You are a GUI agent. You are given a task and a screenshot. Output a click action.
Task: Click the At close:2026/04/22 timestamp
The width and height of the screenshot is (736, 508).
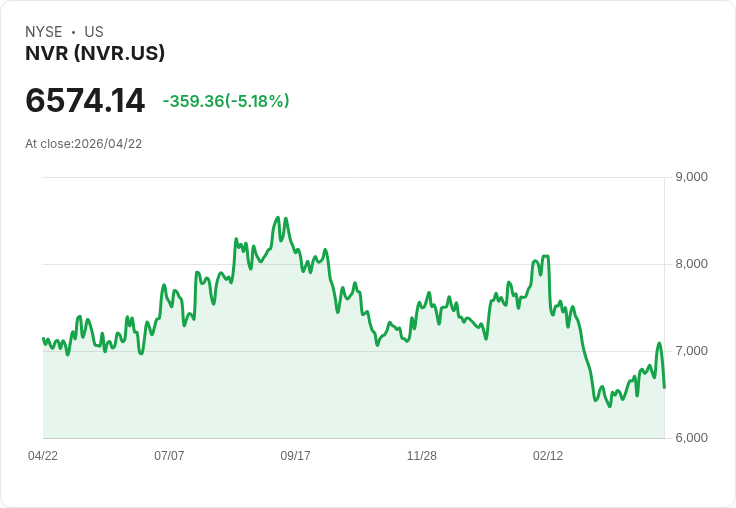[x=84, y=144]
